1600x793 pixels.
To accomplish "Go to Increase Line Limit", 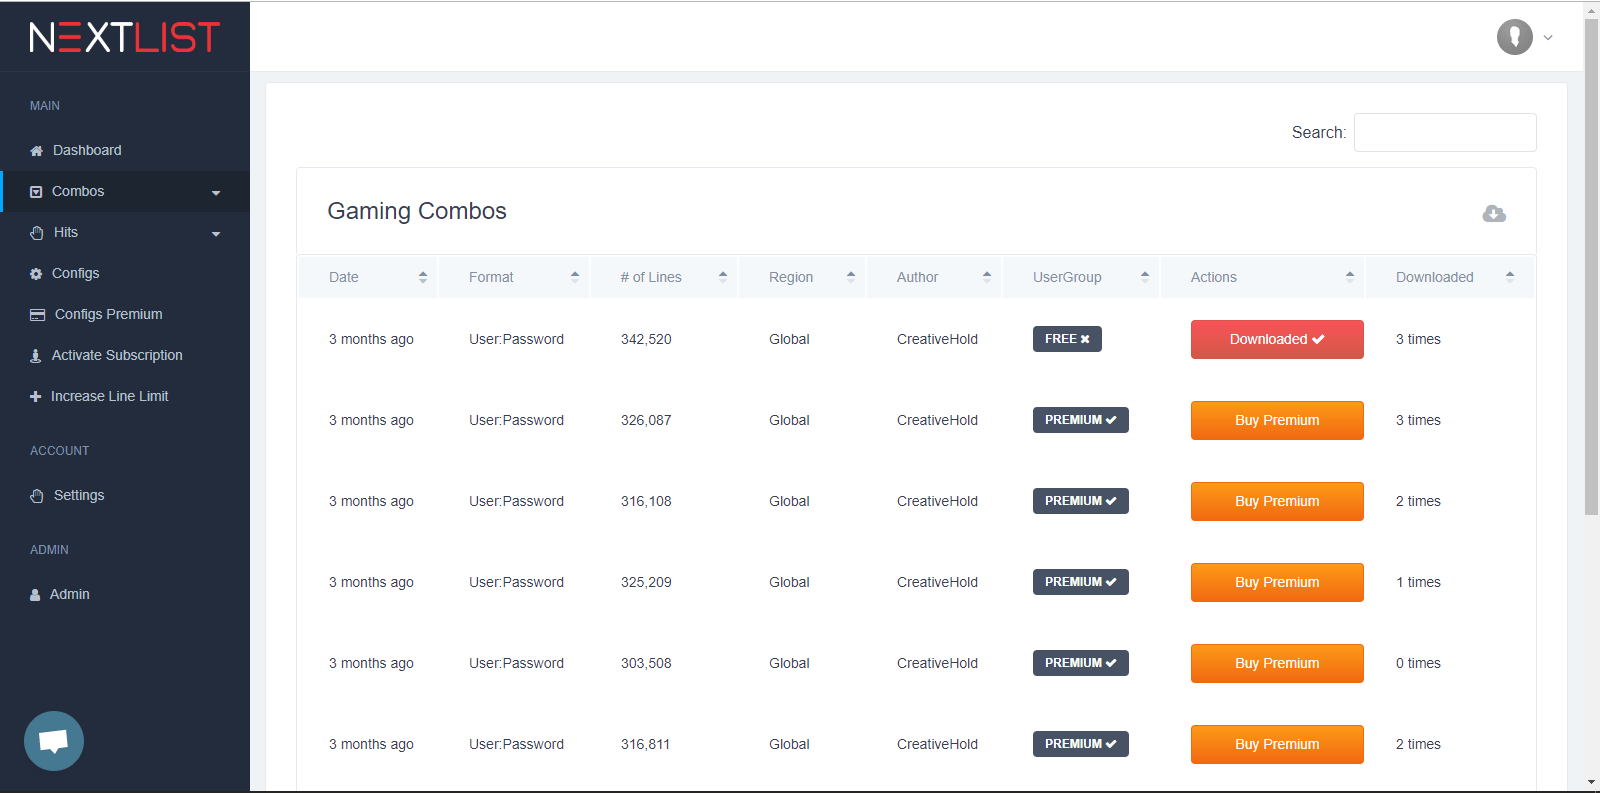I will pyautogui.click(x=125, y=396).
